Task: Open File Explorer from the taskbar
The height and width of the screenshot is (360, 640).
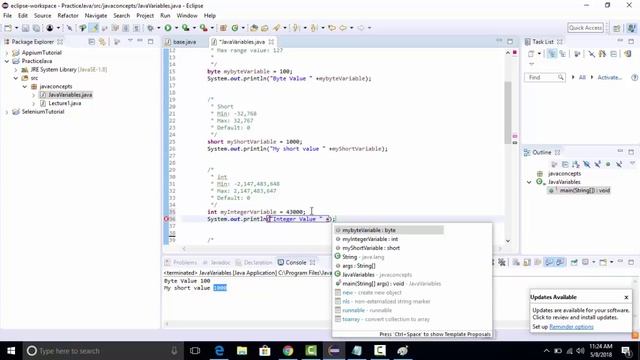Action: pyautogui.click(x=242, y=351)
